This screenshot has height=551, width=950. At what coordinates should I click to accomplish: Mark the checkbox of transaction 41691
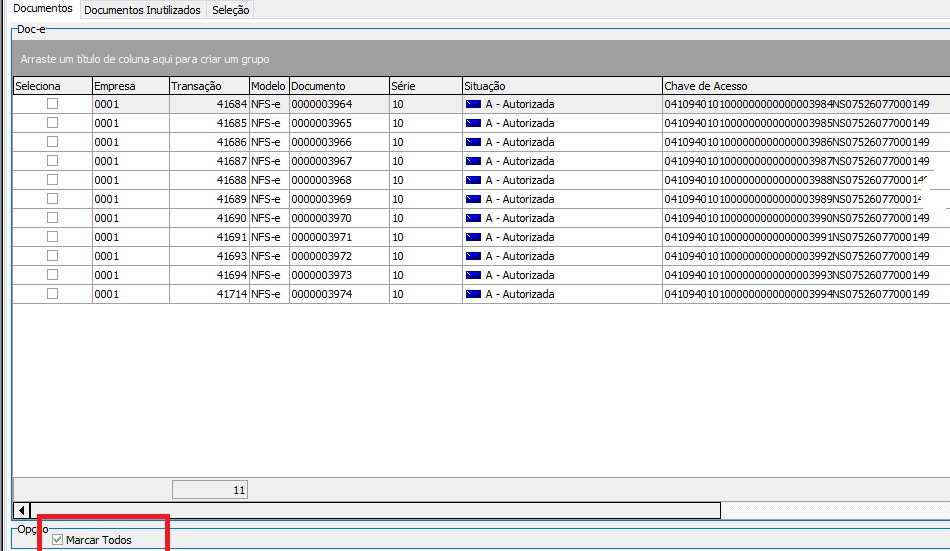pyautogui.click(x=53, y=236)
